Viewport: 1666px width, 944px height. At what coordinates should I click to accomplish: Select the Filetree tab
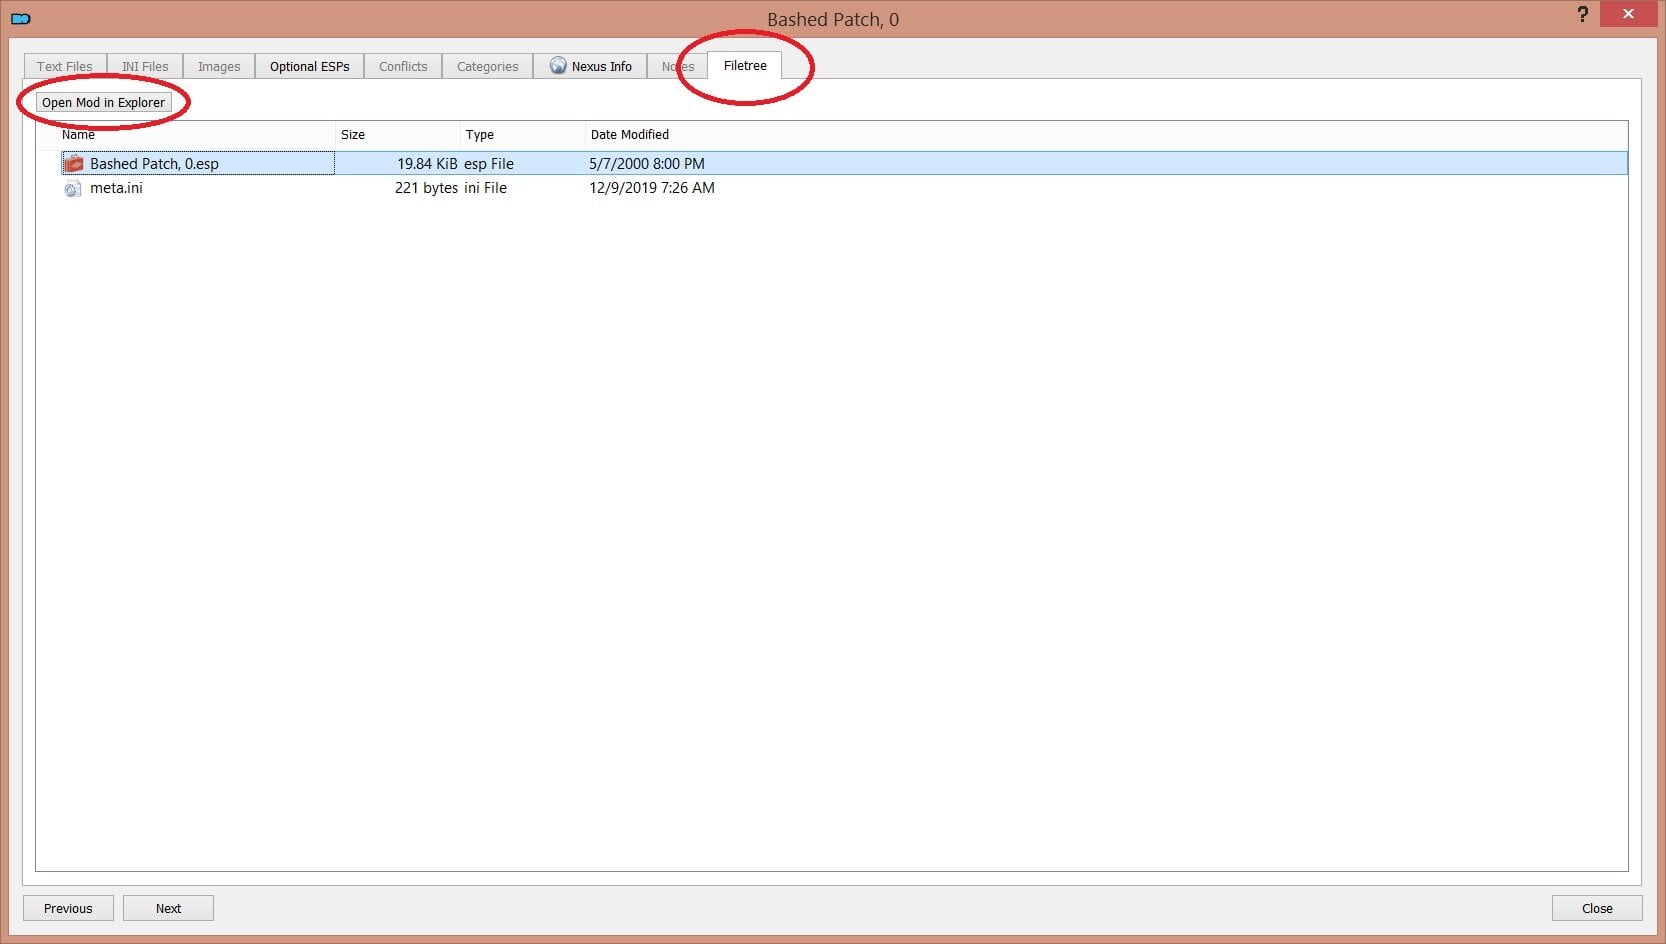pyautogui.click(x=745, y=66)
